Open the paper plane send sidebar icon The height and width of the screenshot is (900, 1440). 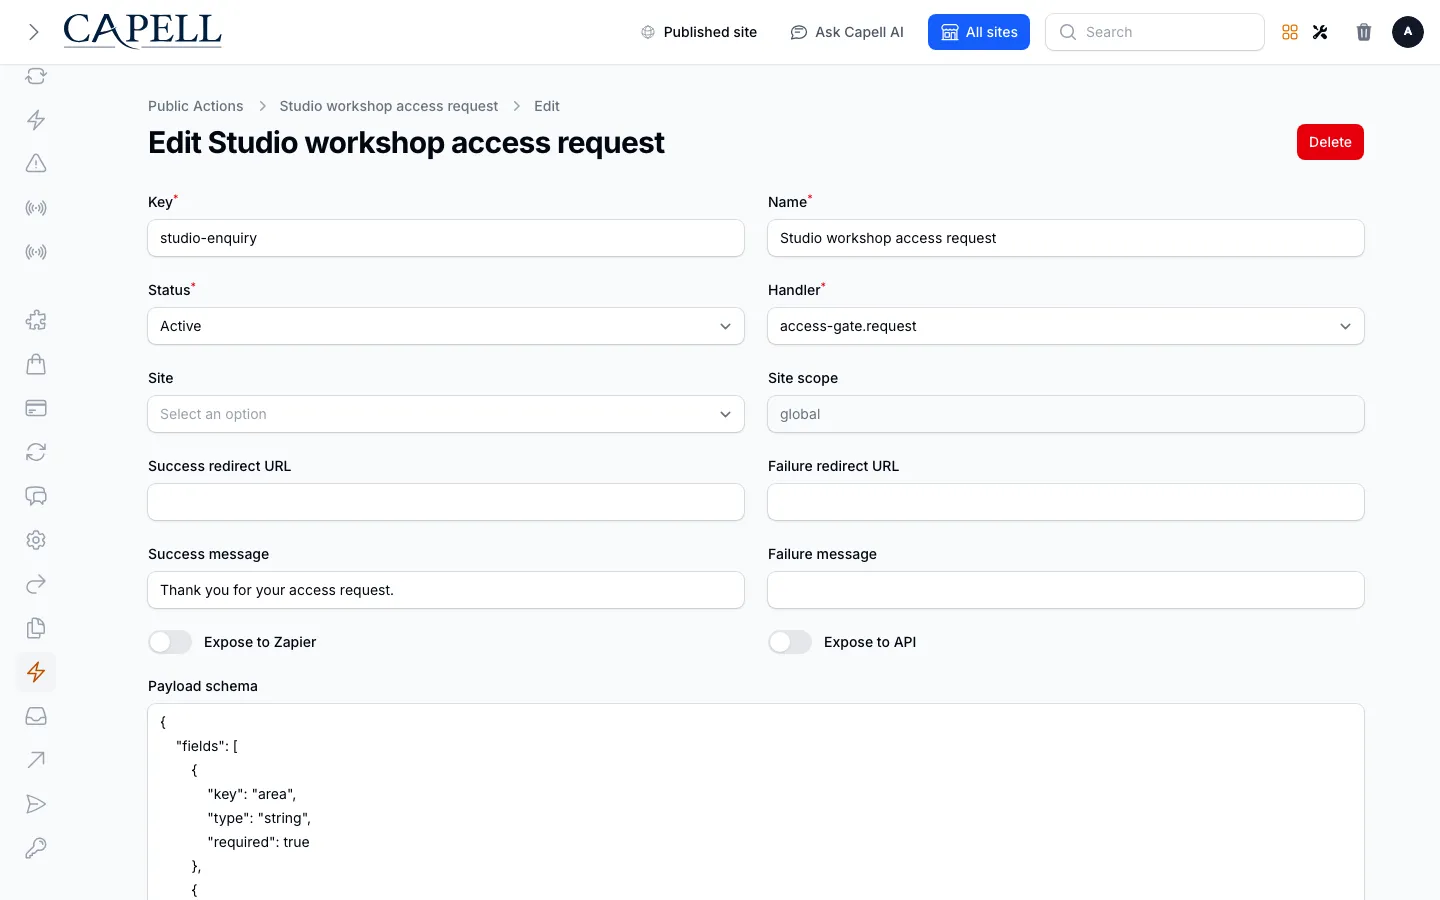(36, 804)
